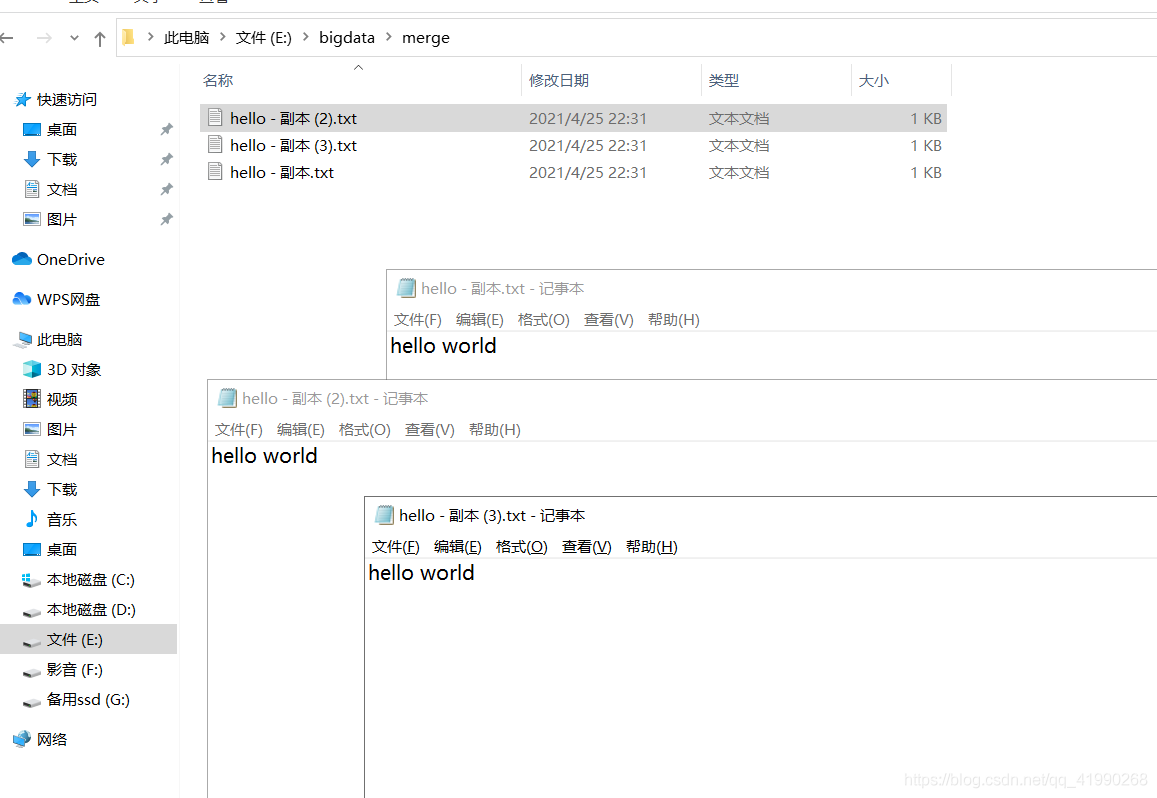Open 查看(V) menu in hello - 副本 (3).txt Notepad
This screenshot has width=1157, height=798.
(587, 547)
